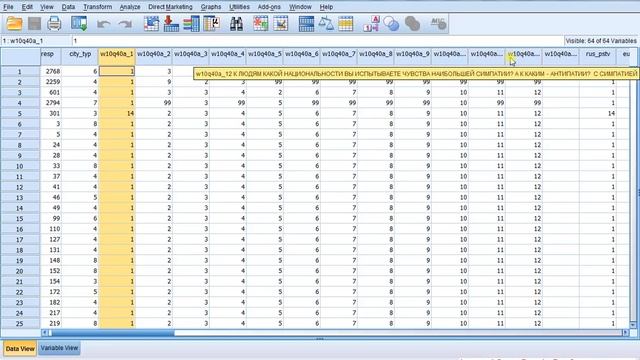Open the Window menu

point(300,7)
